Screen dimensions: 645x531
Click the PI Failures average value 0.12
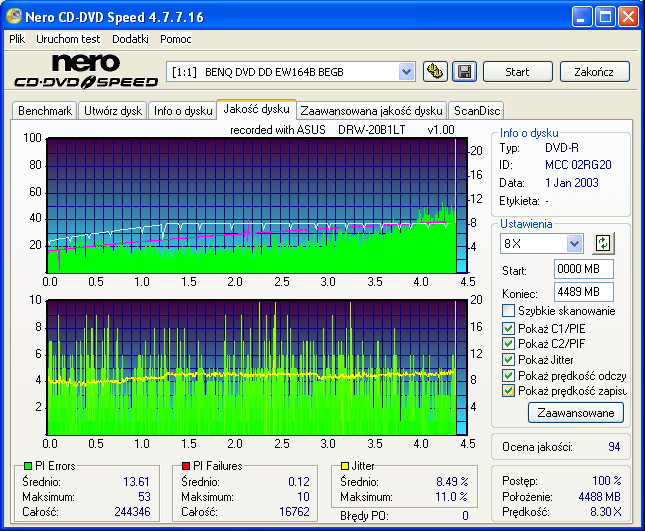click(299, 481)
